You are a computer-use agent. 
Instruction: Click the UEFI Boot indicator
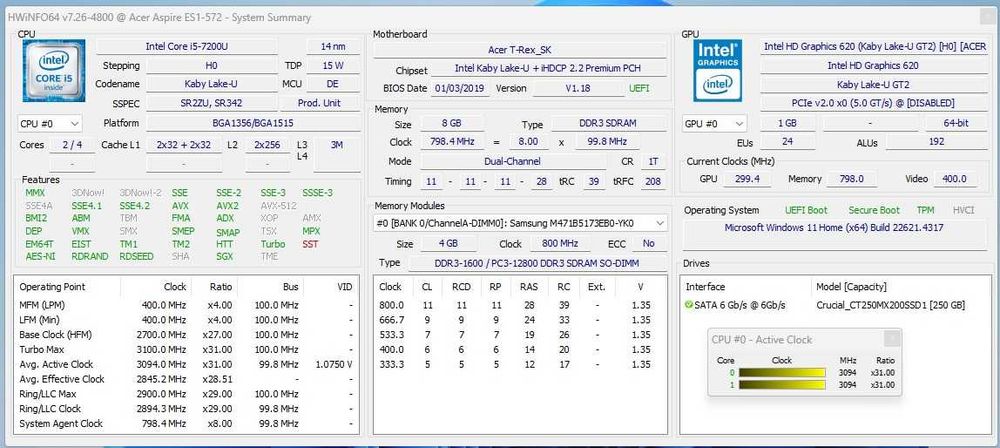point(806,210)
